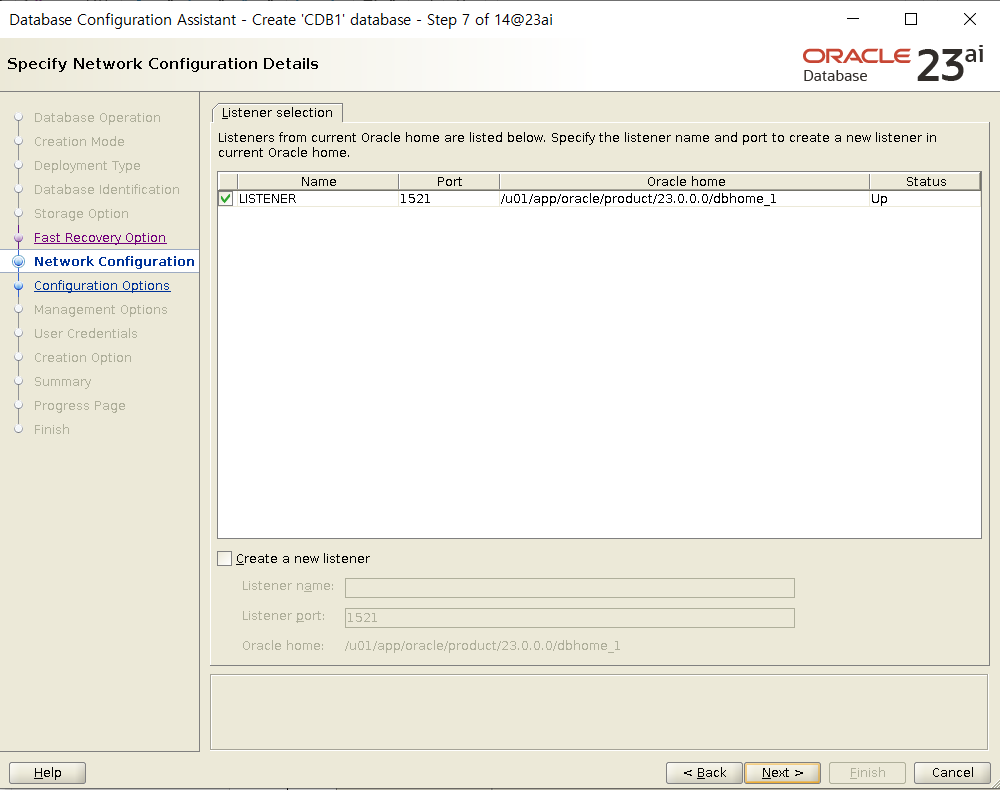Go back with the Back button
The image size is (1000, 790).
[x=704, y=773]
